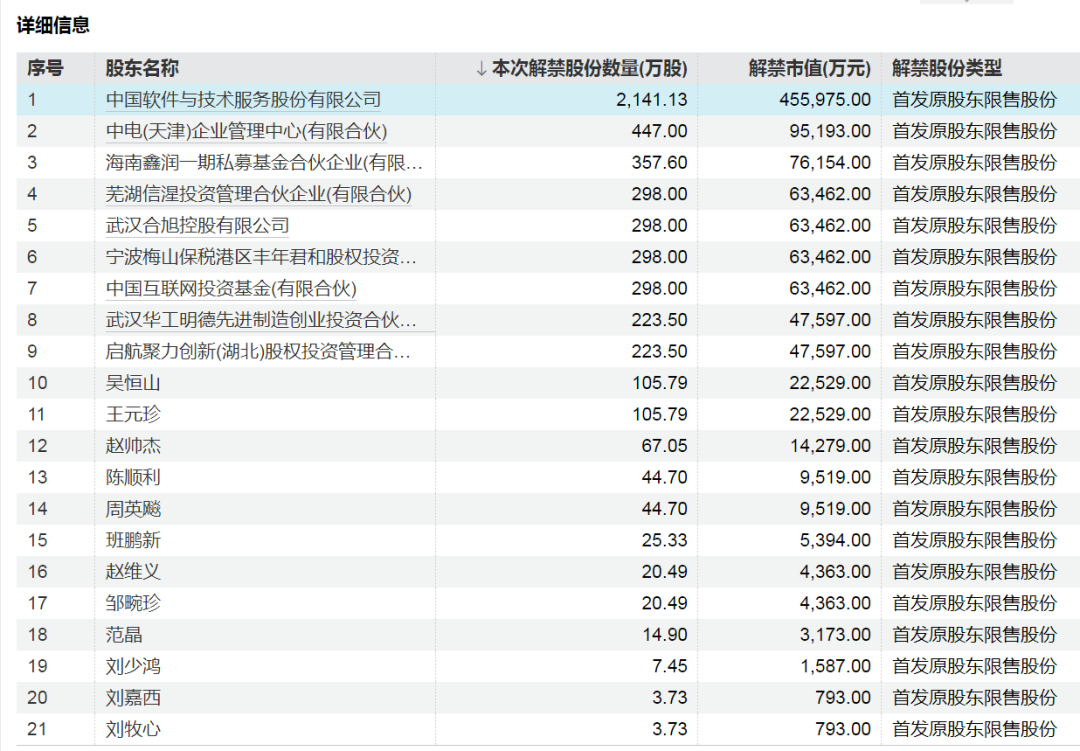
Task: Select shareholder 赵帅杰 in row 12
Action: (x=133, y=446)
